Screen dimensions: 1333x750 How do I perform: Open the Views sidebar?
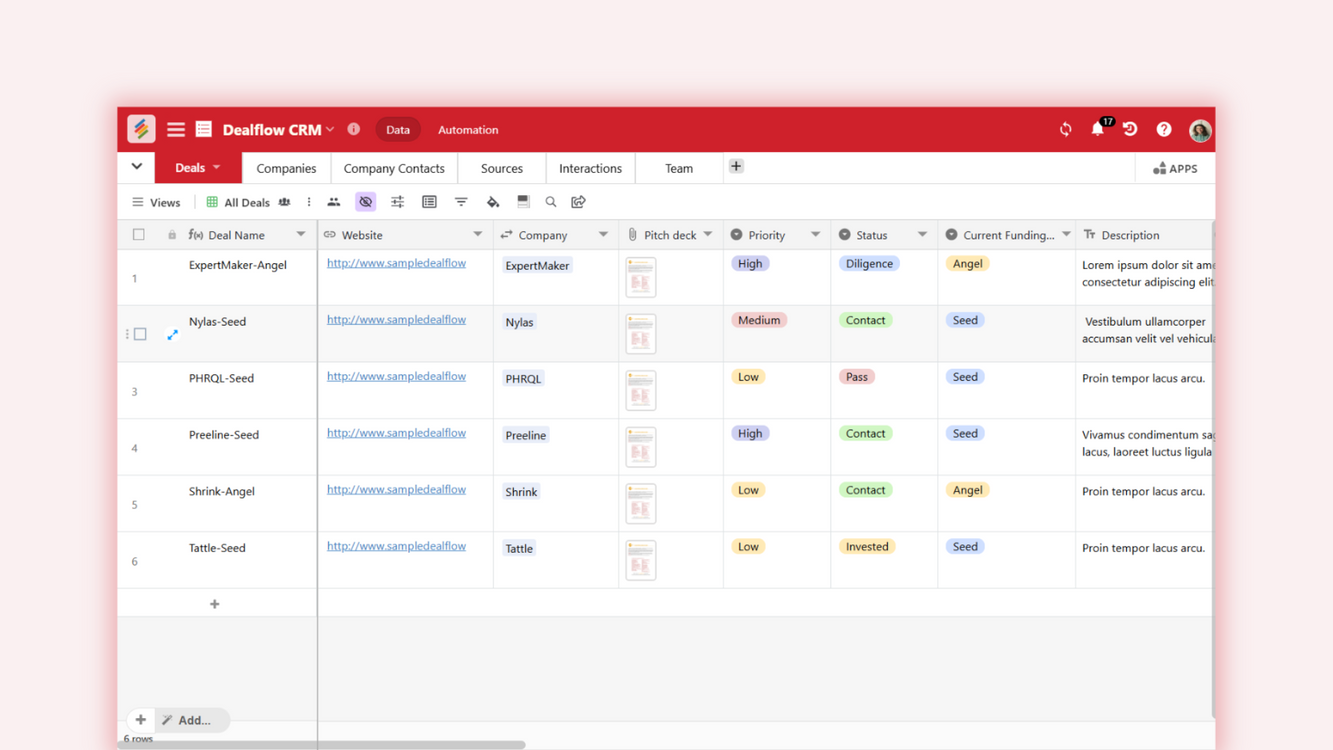[x=156, y=202]
